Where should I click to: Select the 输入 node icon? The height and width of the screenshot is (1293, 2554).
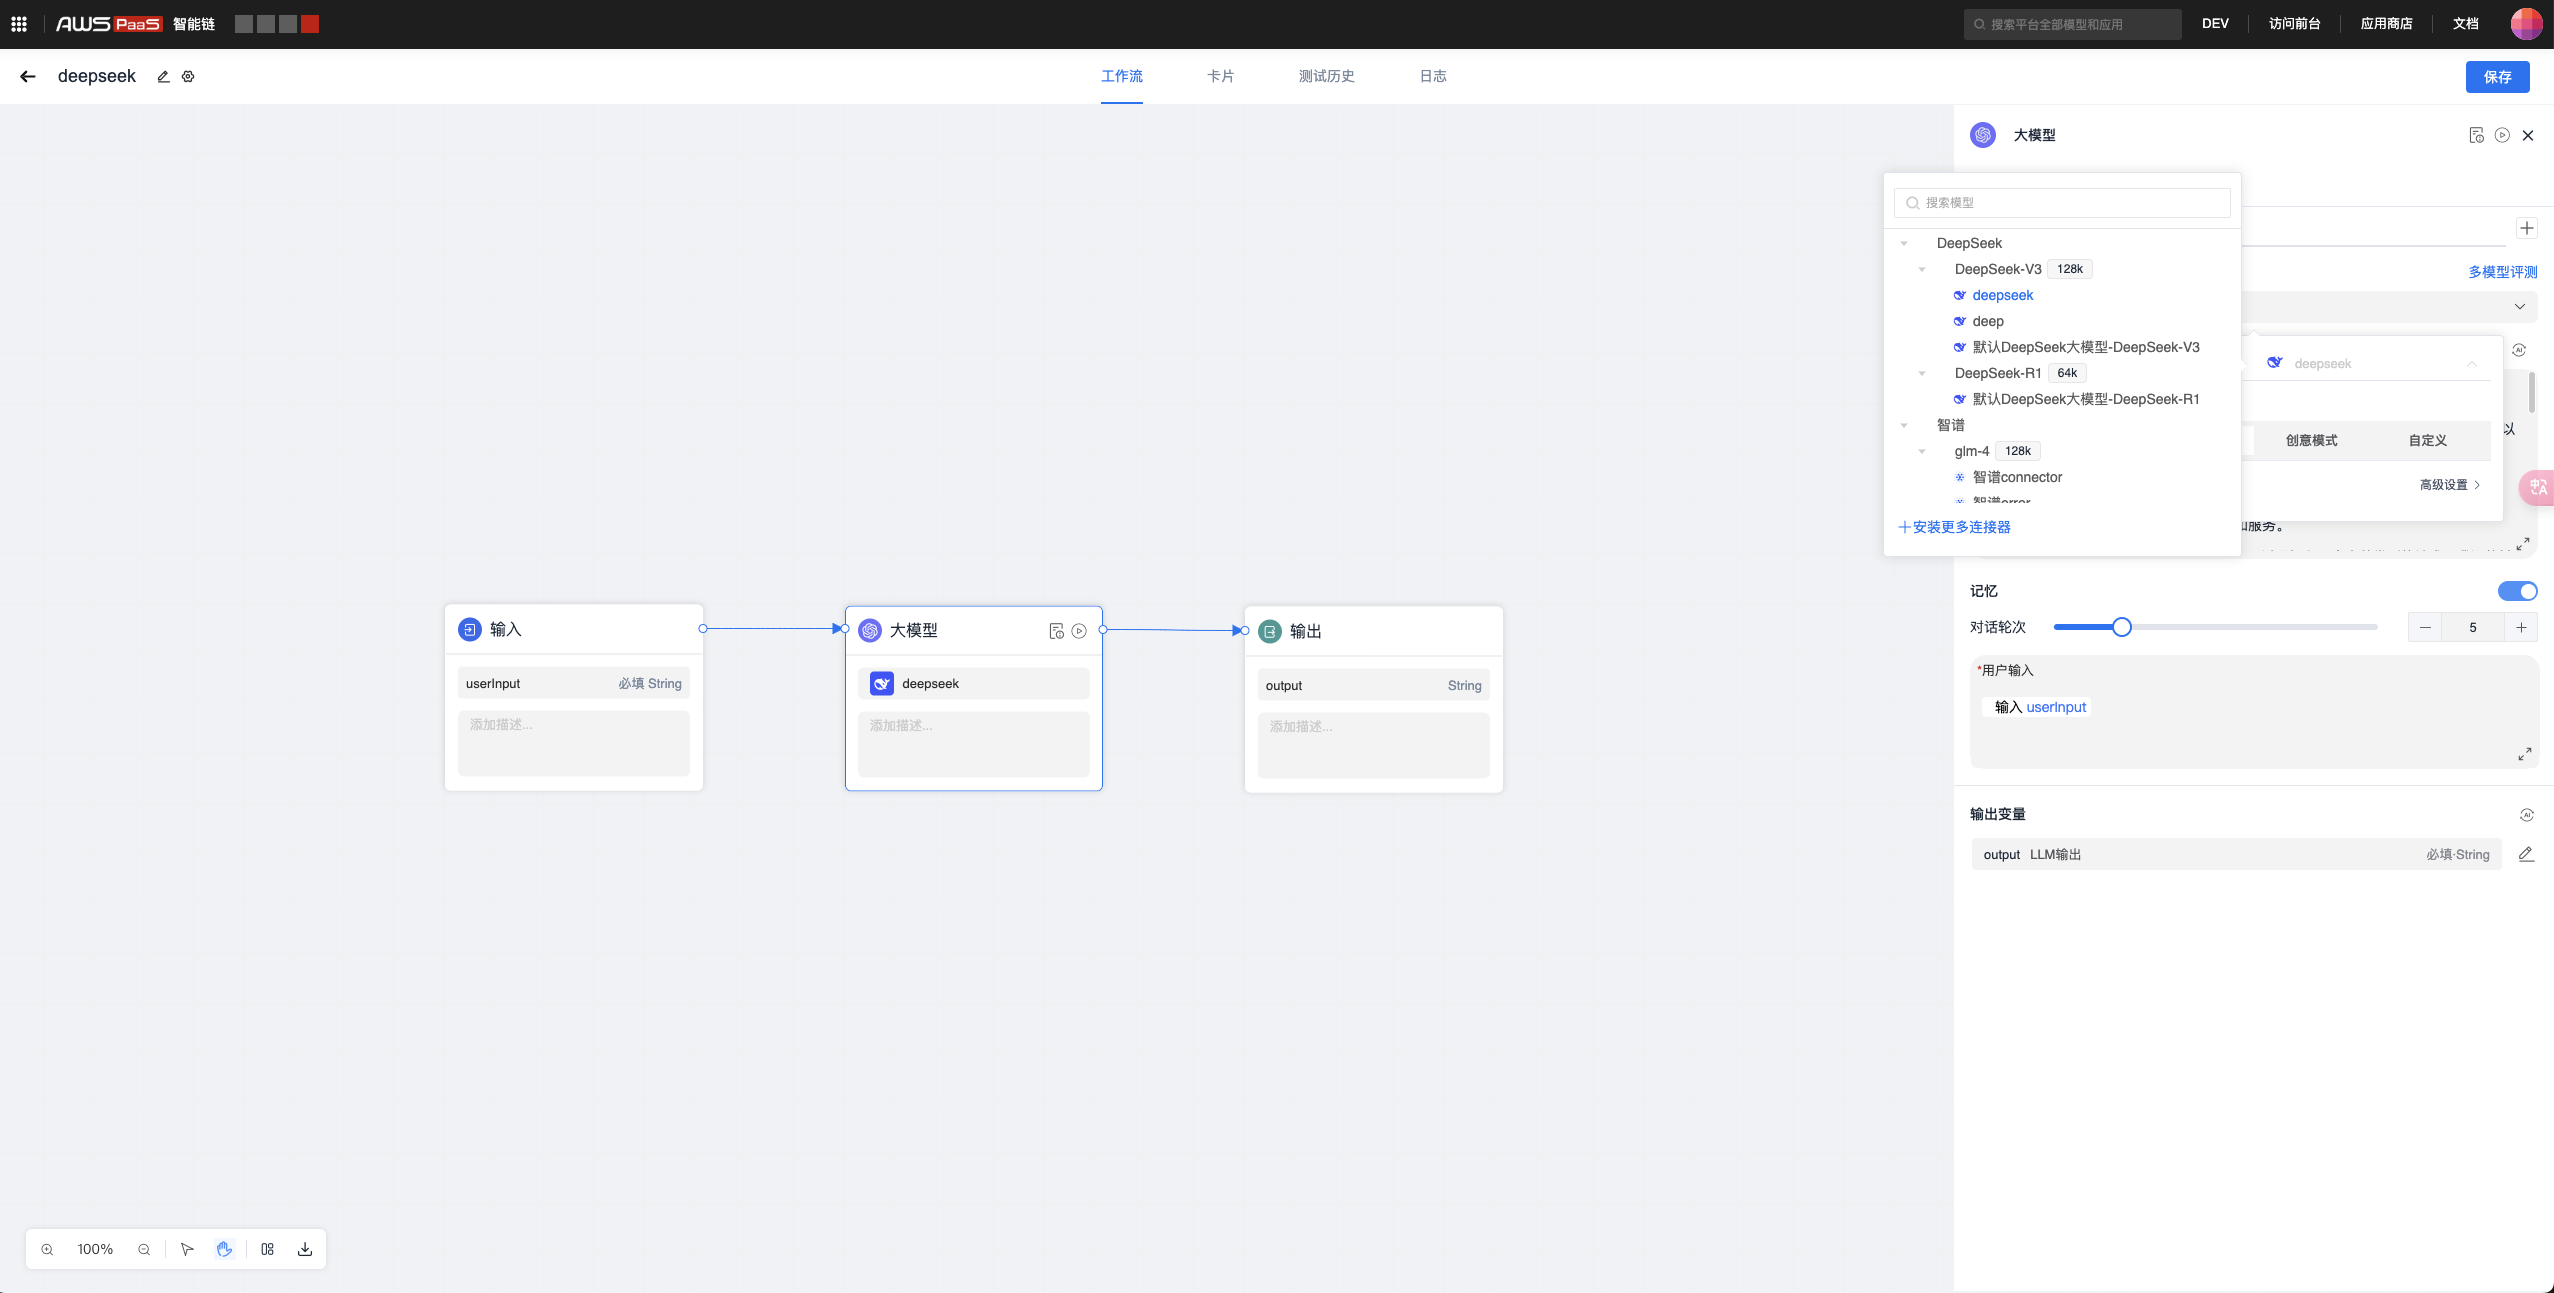[470, 629]
